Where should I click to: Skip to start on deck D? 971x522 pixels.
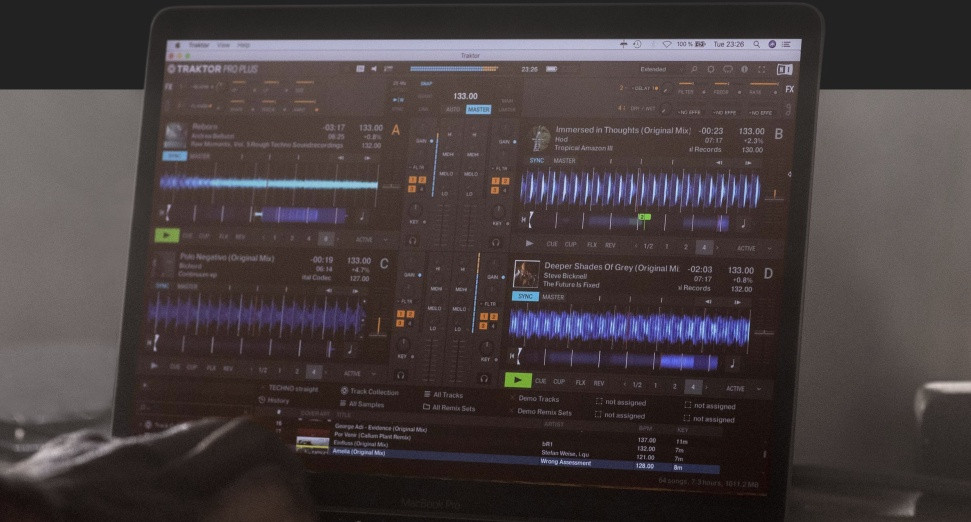point(513,355)
